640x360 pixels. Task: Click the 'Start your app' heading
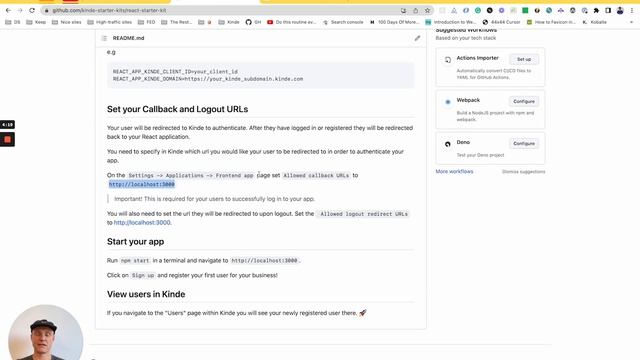(136, 242)
